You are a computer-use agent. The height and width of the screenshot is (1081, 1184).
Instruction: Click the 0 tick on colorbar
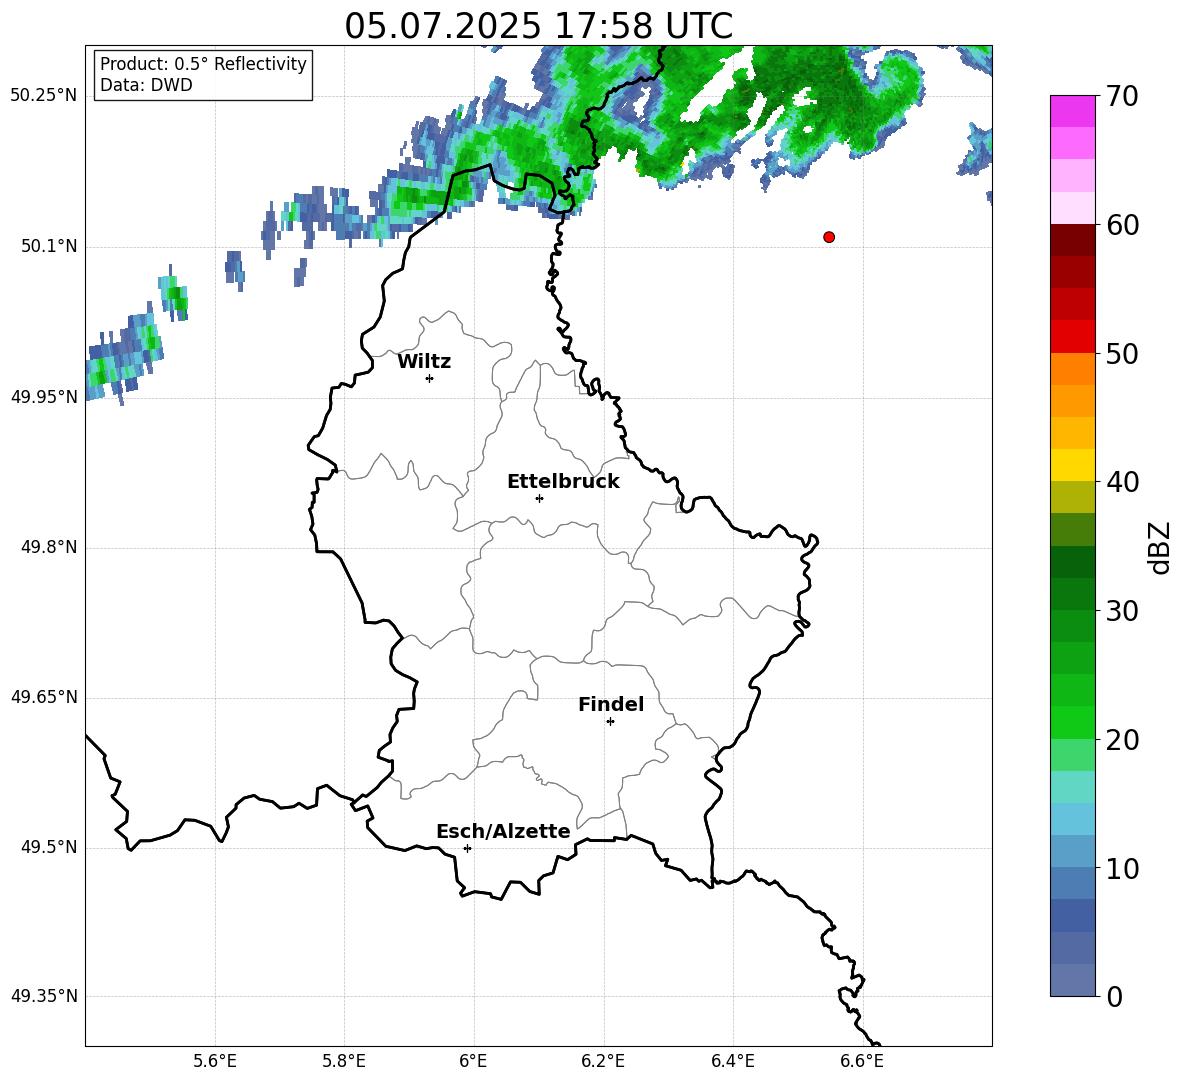tap(1115, 997)
